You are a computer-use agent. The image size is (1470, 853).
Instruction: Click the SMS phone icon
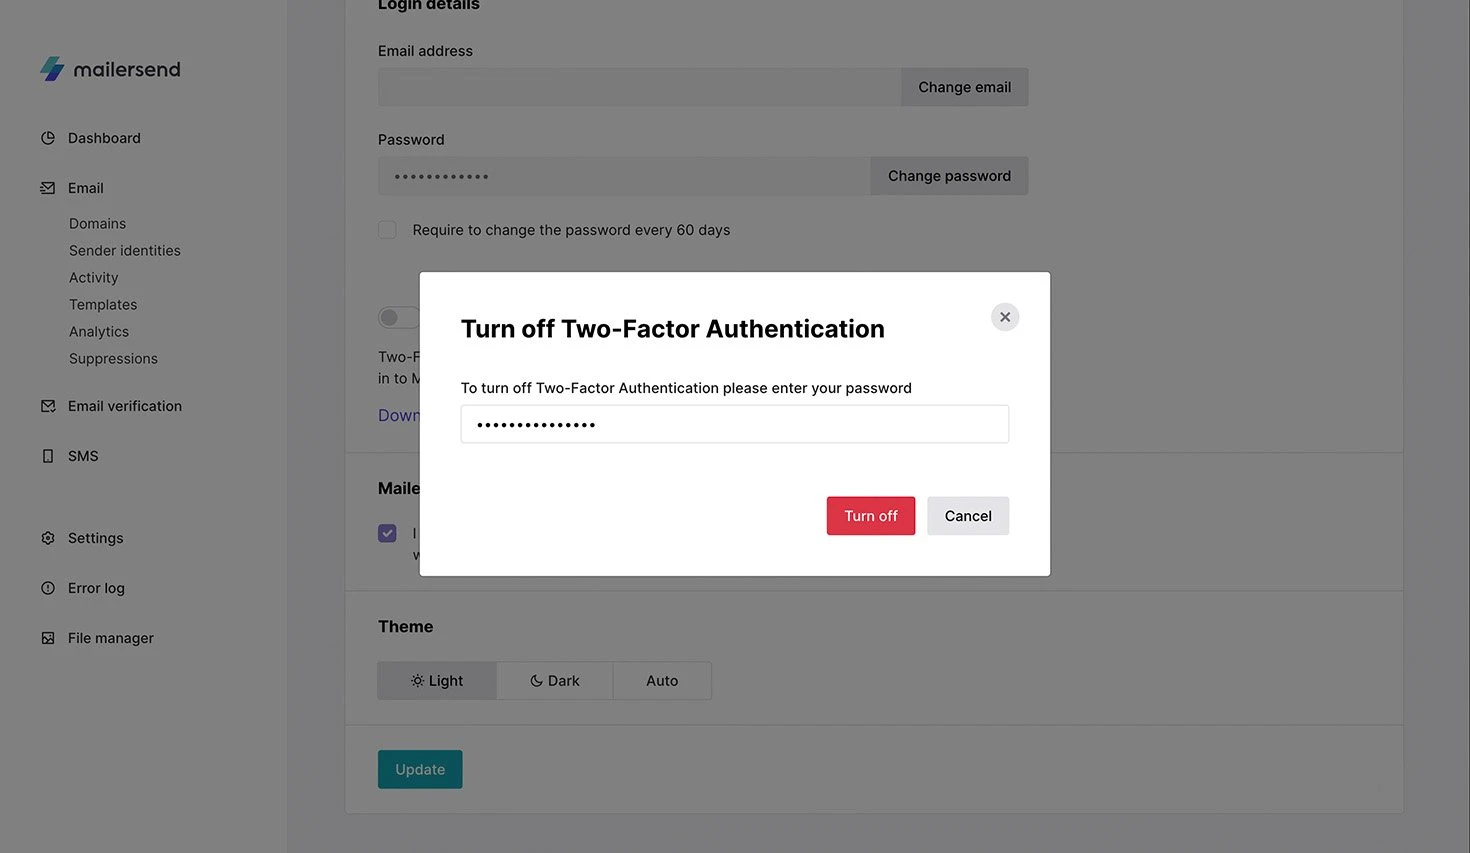click(48, 456)
